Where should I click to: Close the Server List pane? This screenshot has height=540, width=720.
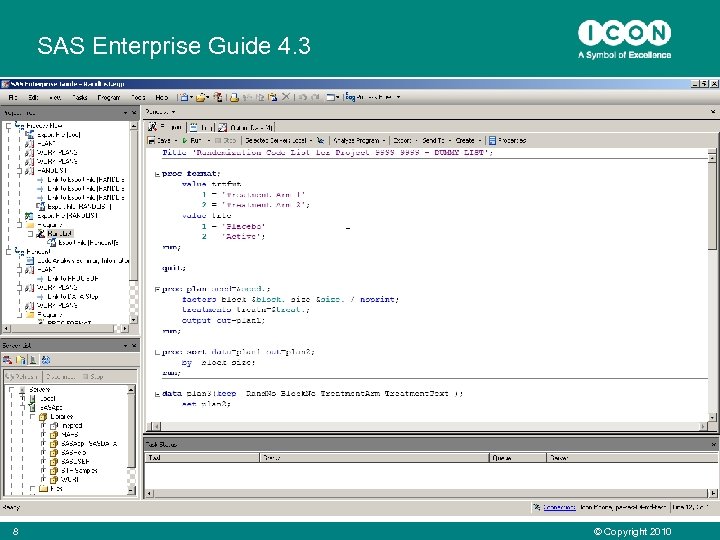[x=134, y=345]
